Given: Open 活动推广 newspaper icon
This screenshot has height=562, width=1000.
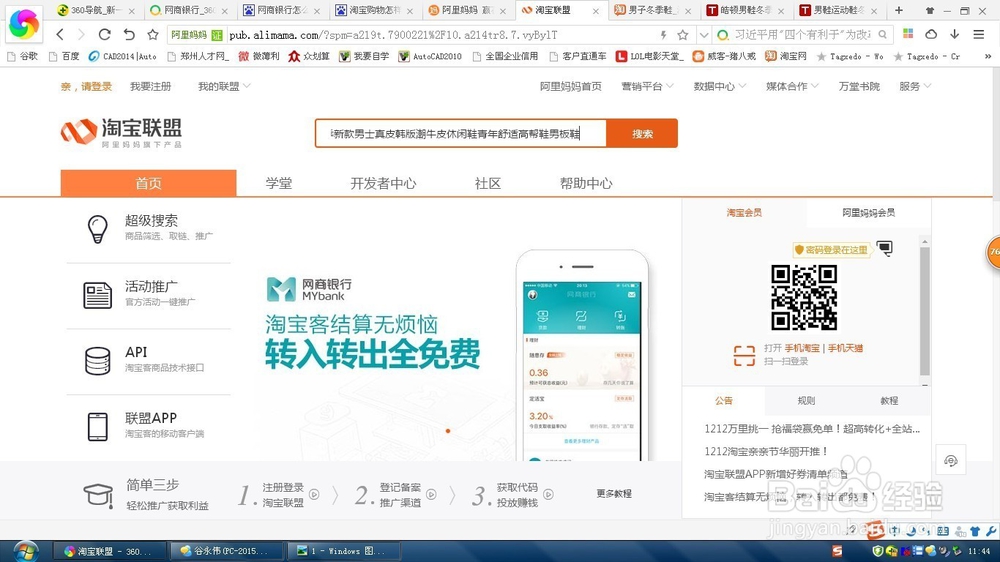Looking at the screenshot, I should click(98, 295).
